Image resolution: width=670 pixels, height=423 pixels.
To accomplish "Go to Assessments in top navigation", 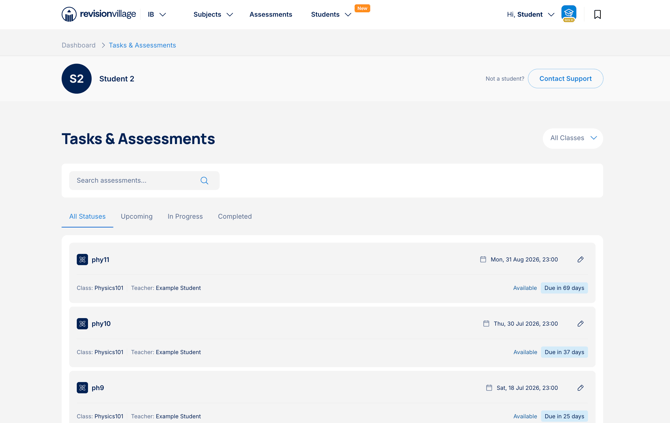I will pos(271,15).
